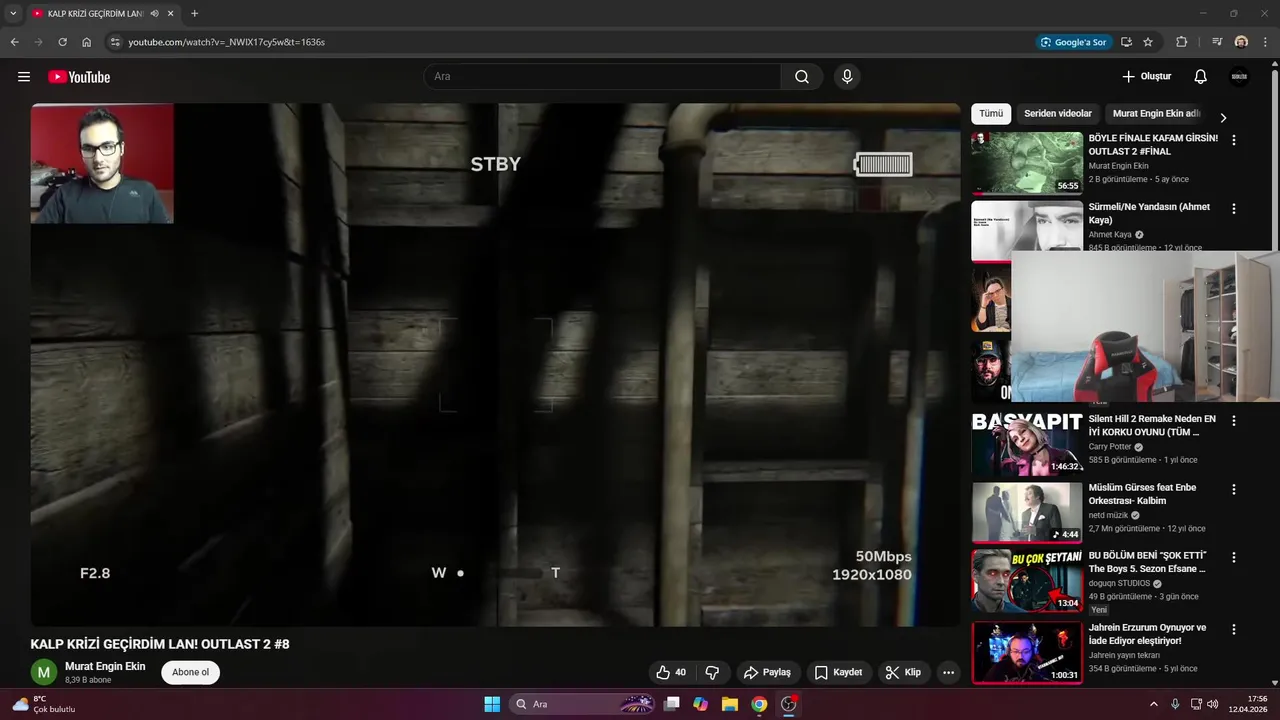Open Chrome three-dot menu

click(1265, 42)
